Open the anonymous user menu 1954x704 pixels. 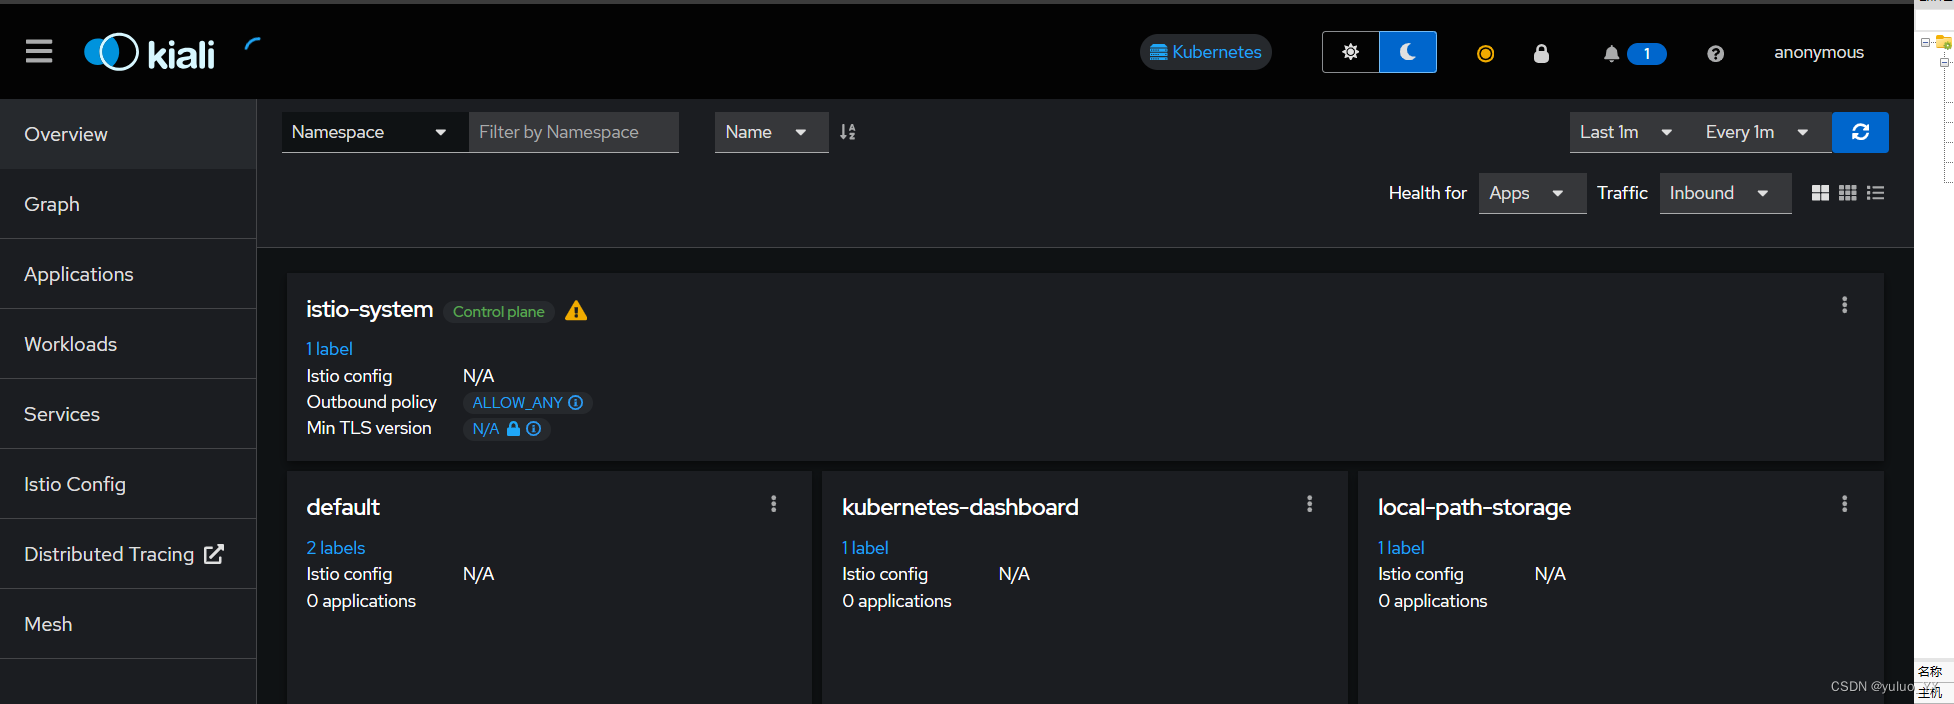tap(1818, 52)
